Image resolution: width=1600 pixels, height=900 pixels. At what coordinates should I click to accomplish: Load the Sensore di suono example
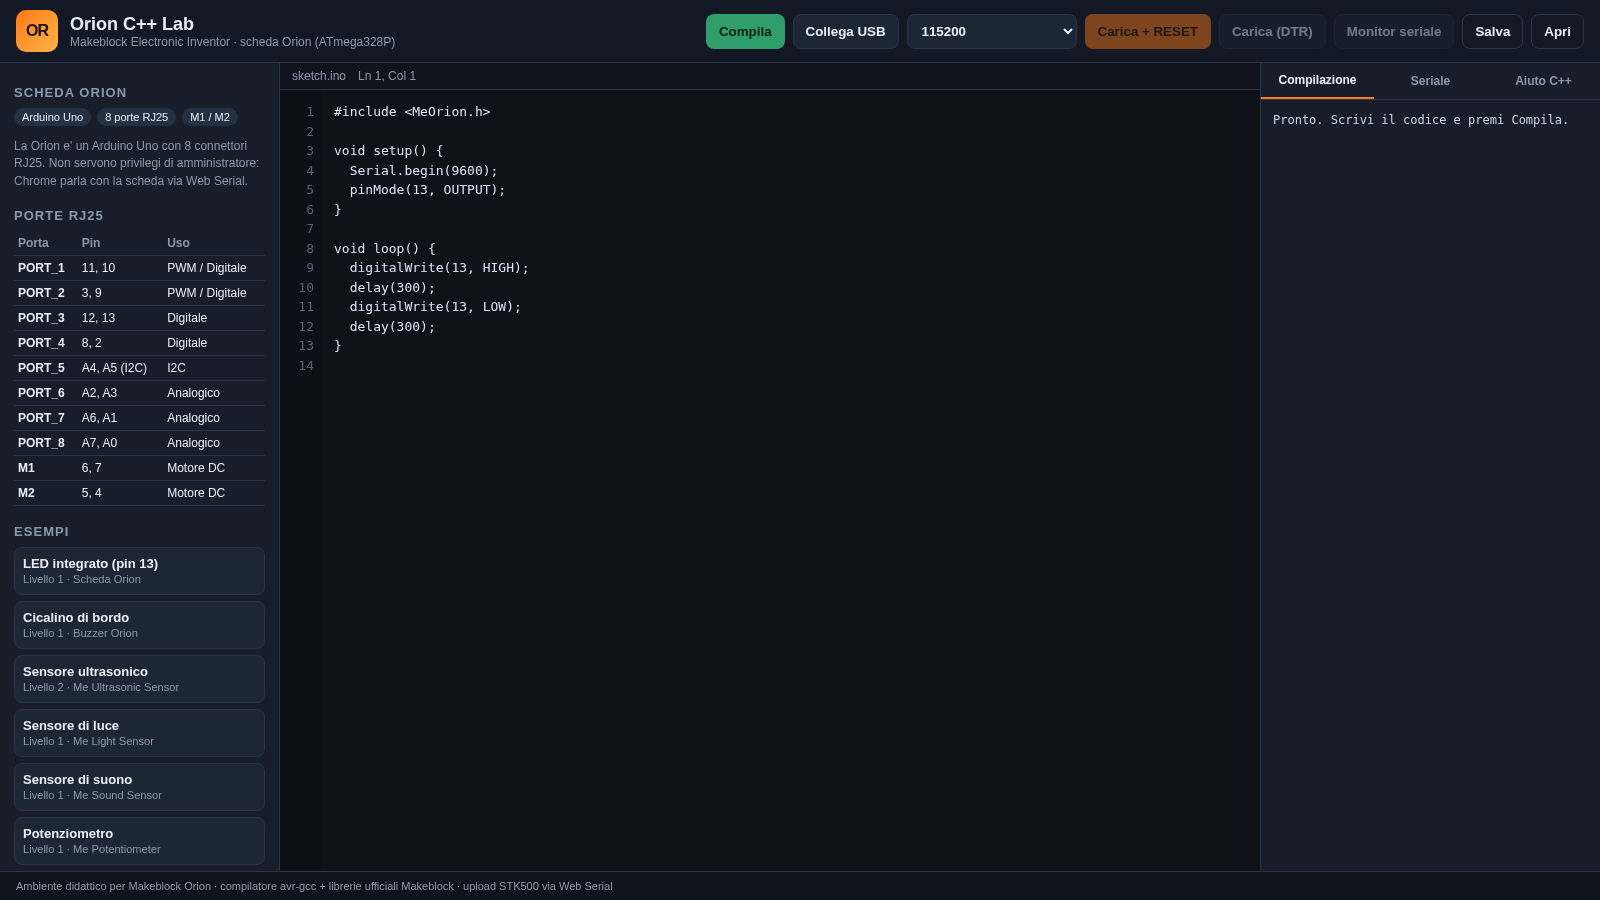tap(139, 787)
